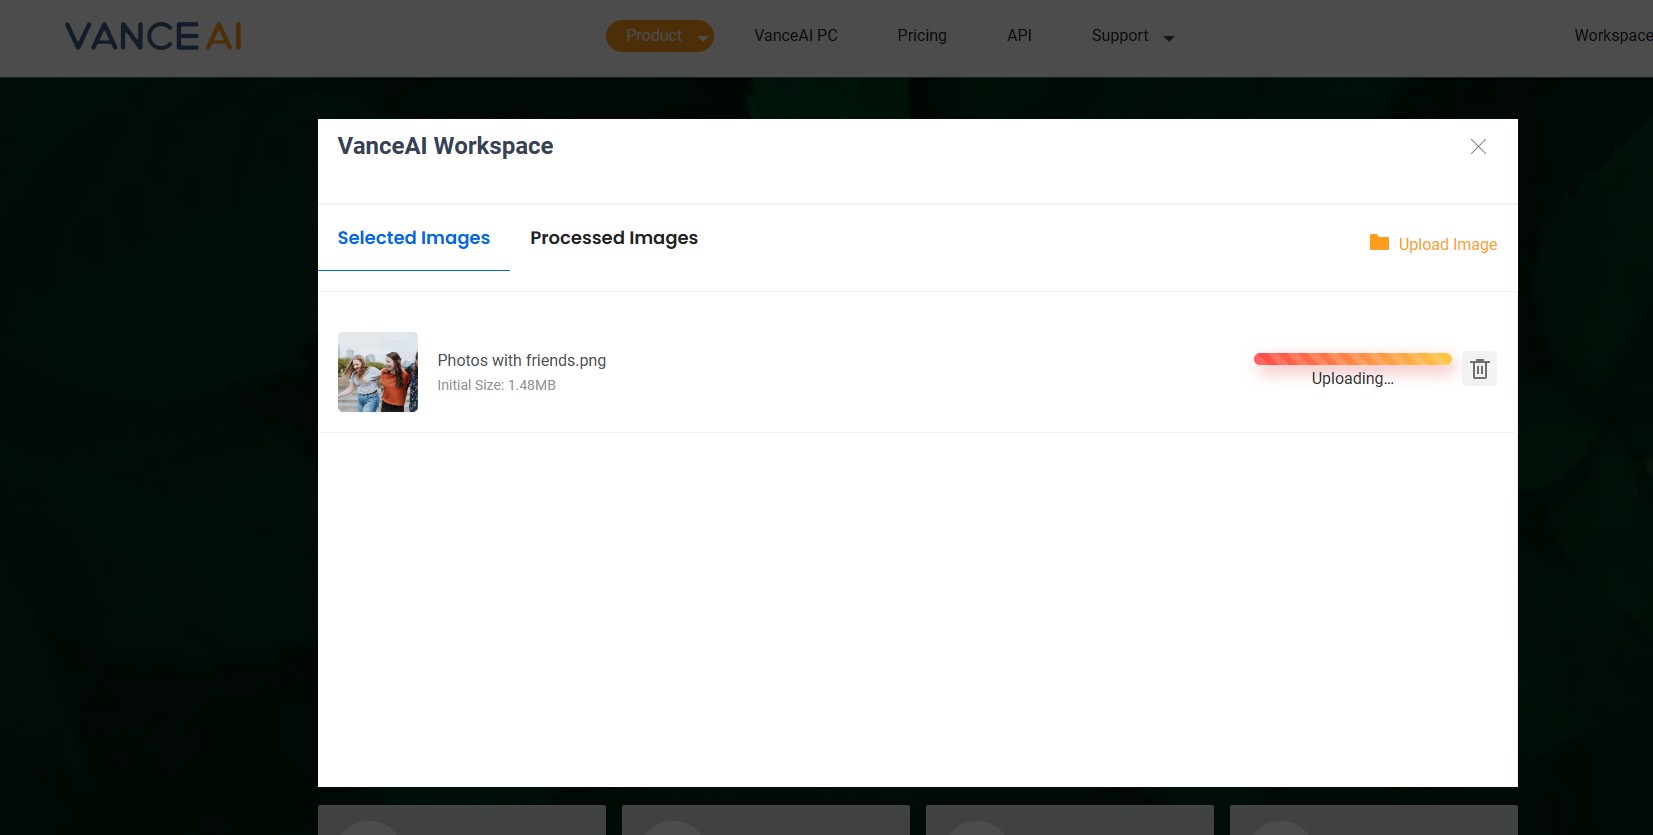Screen dimensions: 1653x835
Task: Close the VanceAI Workspace dialog
Action: pyautogui.click(x=1478, y=147)
